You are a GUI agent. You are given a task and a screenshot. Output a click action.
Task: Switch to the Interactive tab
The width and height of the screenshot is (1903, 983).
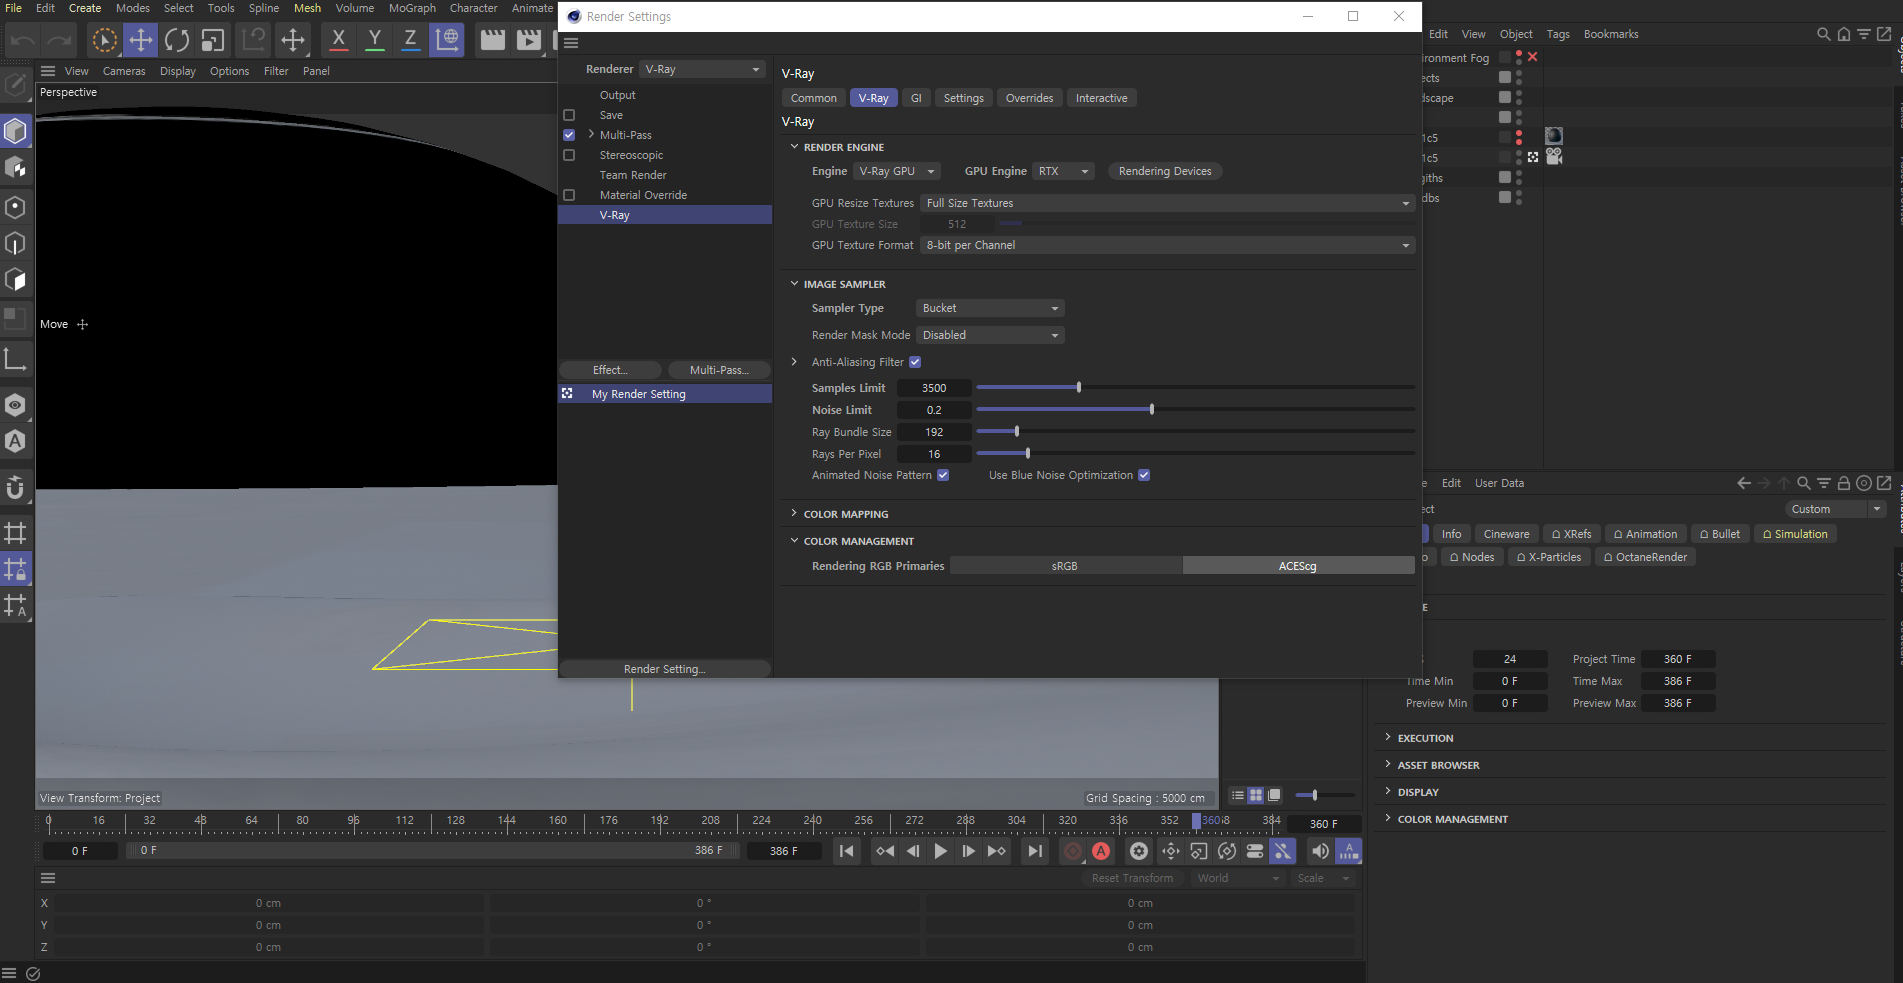[x=1101, y=98]
